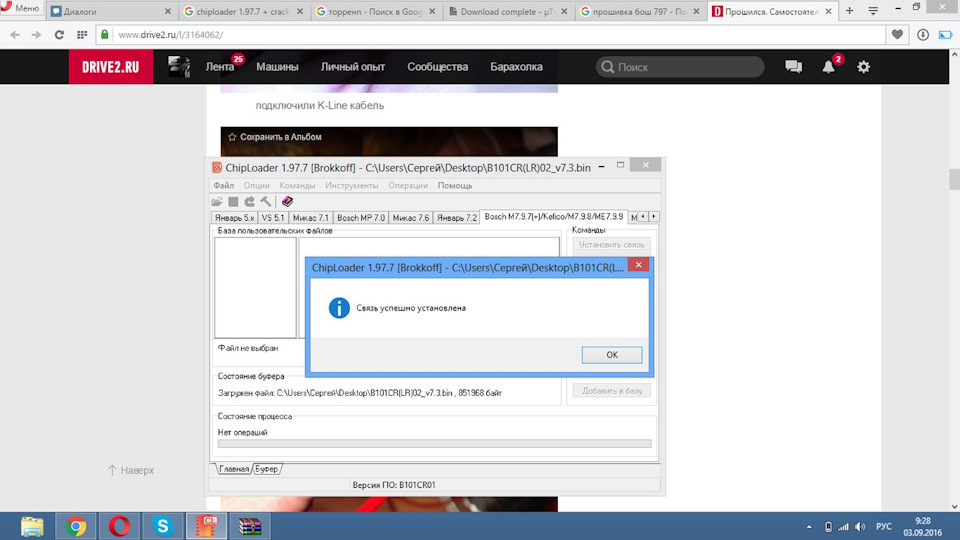Image resolution: width=960 pixels, height=540 pixels.
Task: Click the open file folder toolbar icon
Action: click(x=217, y=201)
